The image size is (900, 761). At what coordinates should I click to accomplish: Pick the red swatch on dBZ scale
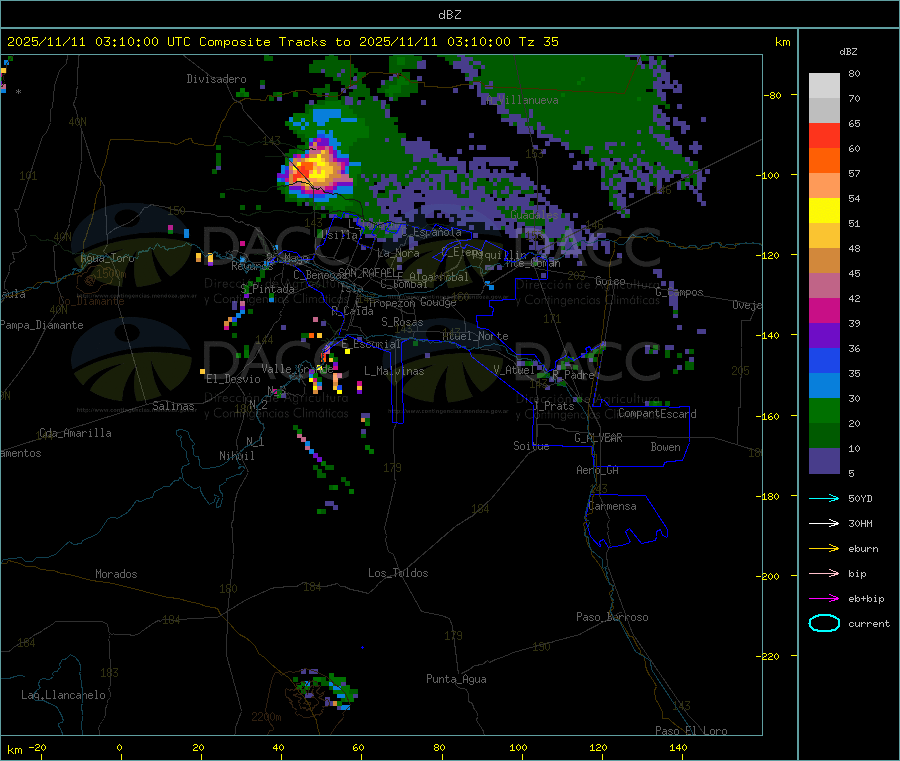(x=824, y=135)
